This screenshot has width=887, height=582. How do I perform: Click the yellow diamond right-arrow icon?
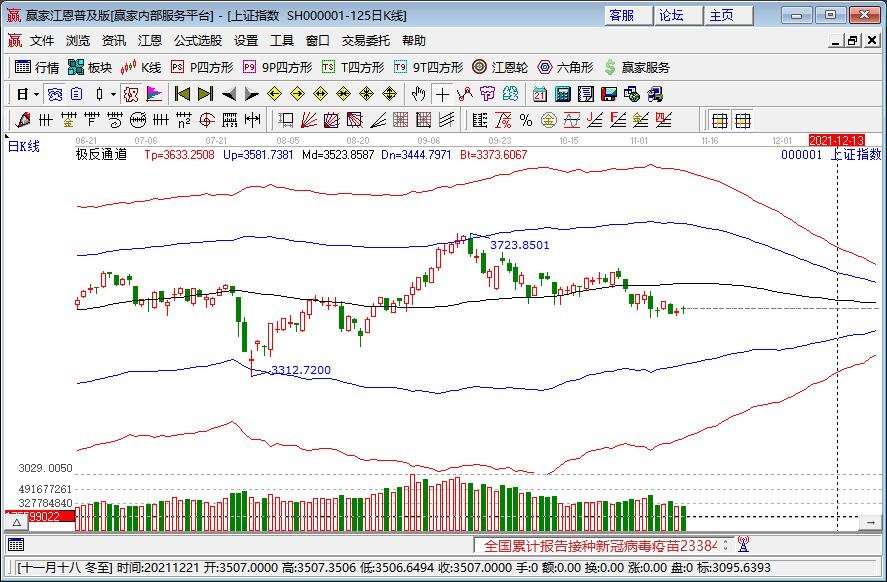[298, 94]
